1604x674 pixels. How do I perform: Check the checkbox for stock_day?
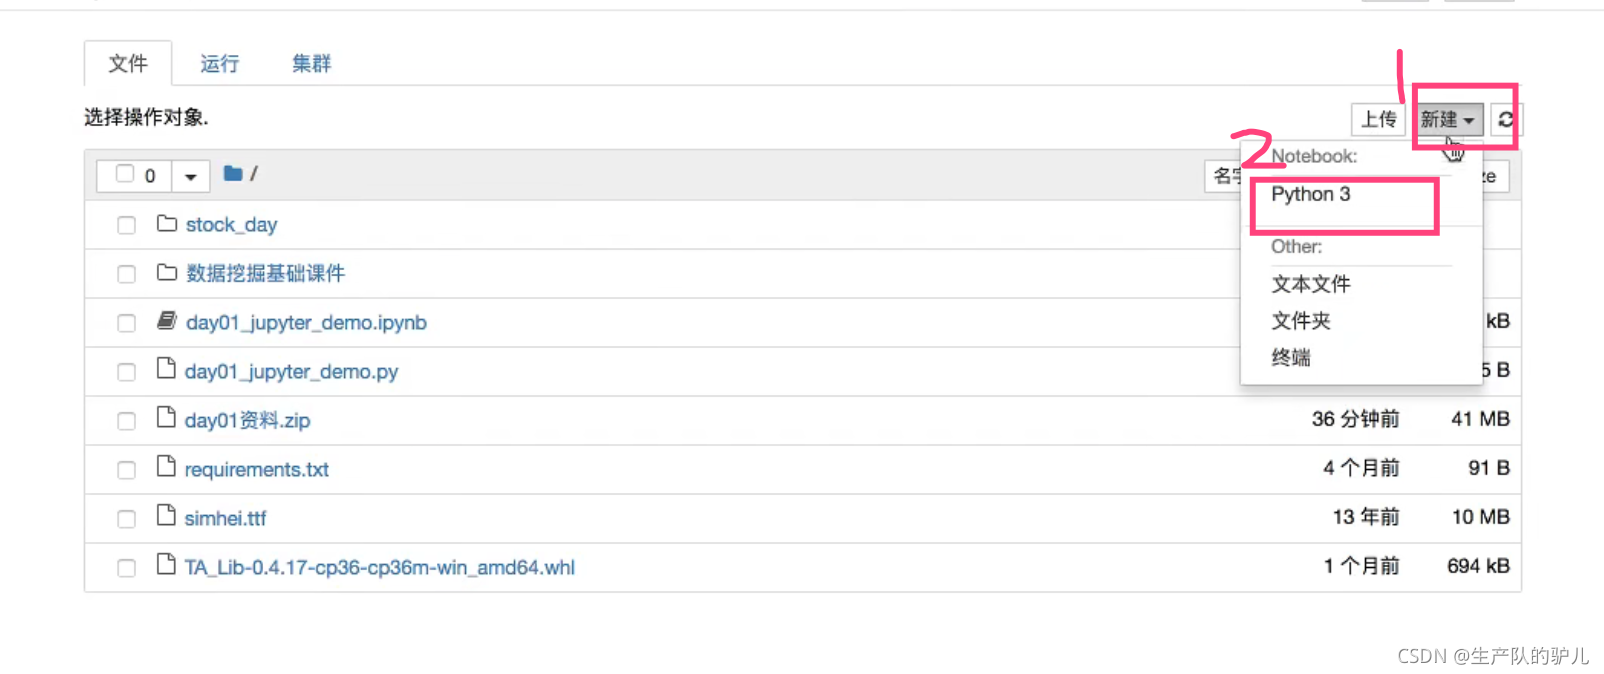[126, 225]
